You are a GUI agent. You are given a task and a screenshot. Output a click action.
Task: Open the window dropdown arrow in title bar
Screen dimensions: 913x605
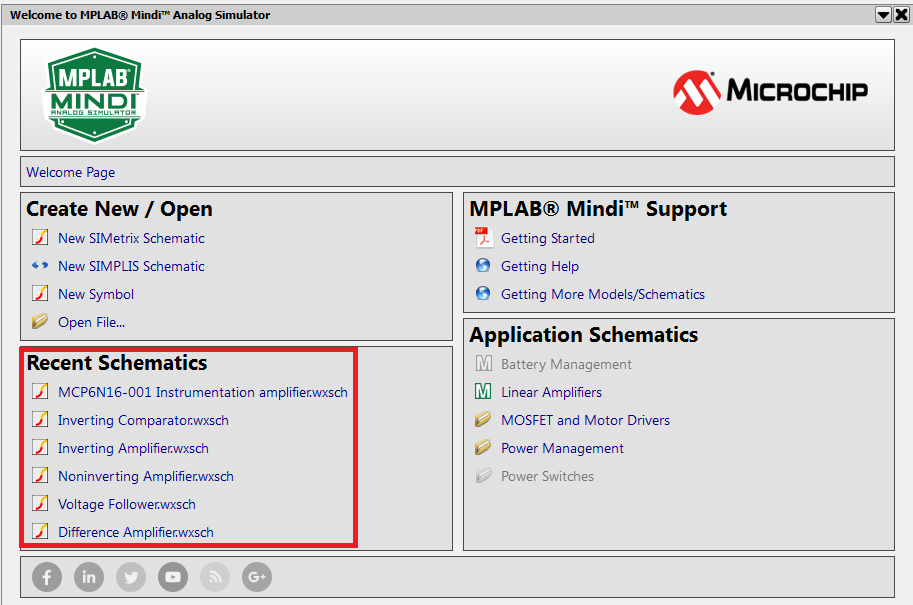pyautogui.click(x=883, y=15)
